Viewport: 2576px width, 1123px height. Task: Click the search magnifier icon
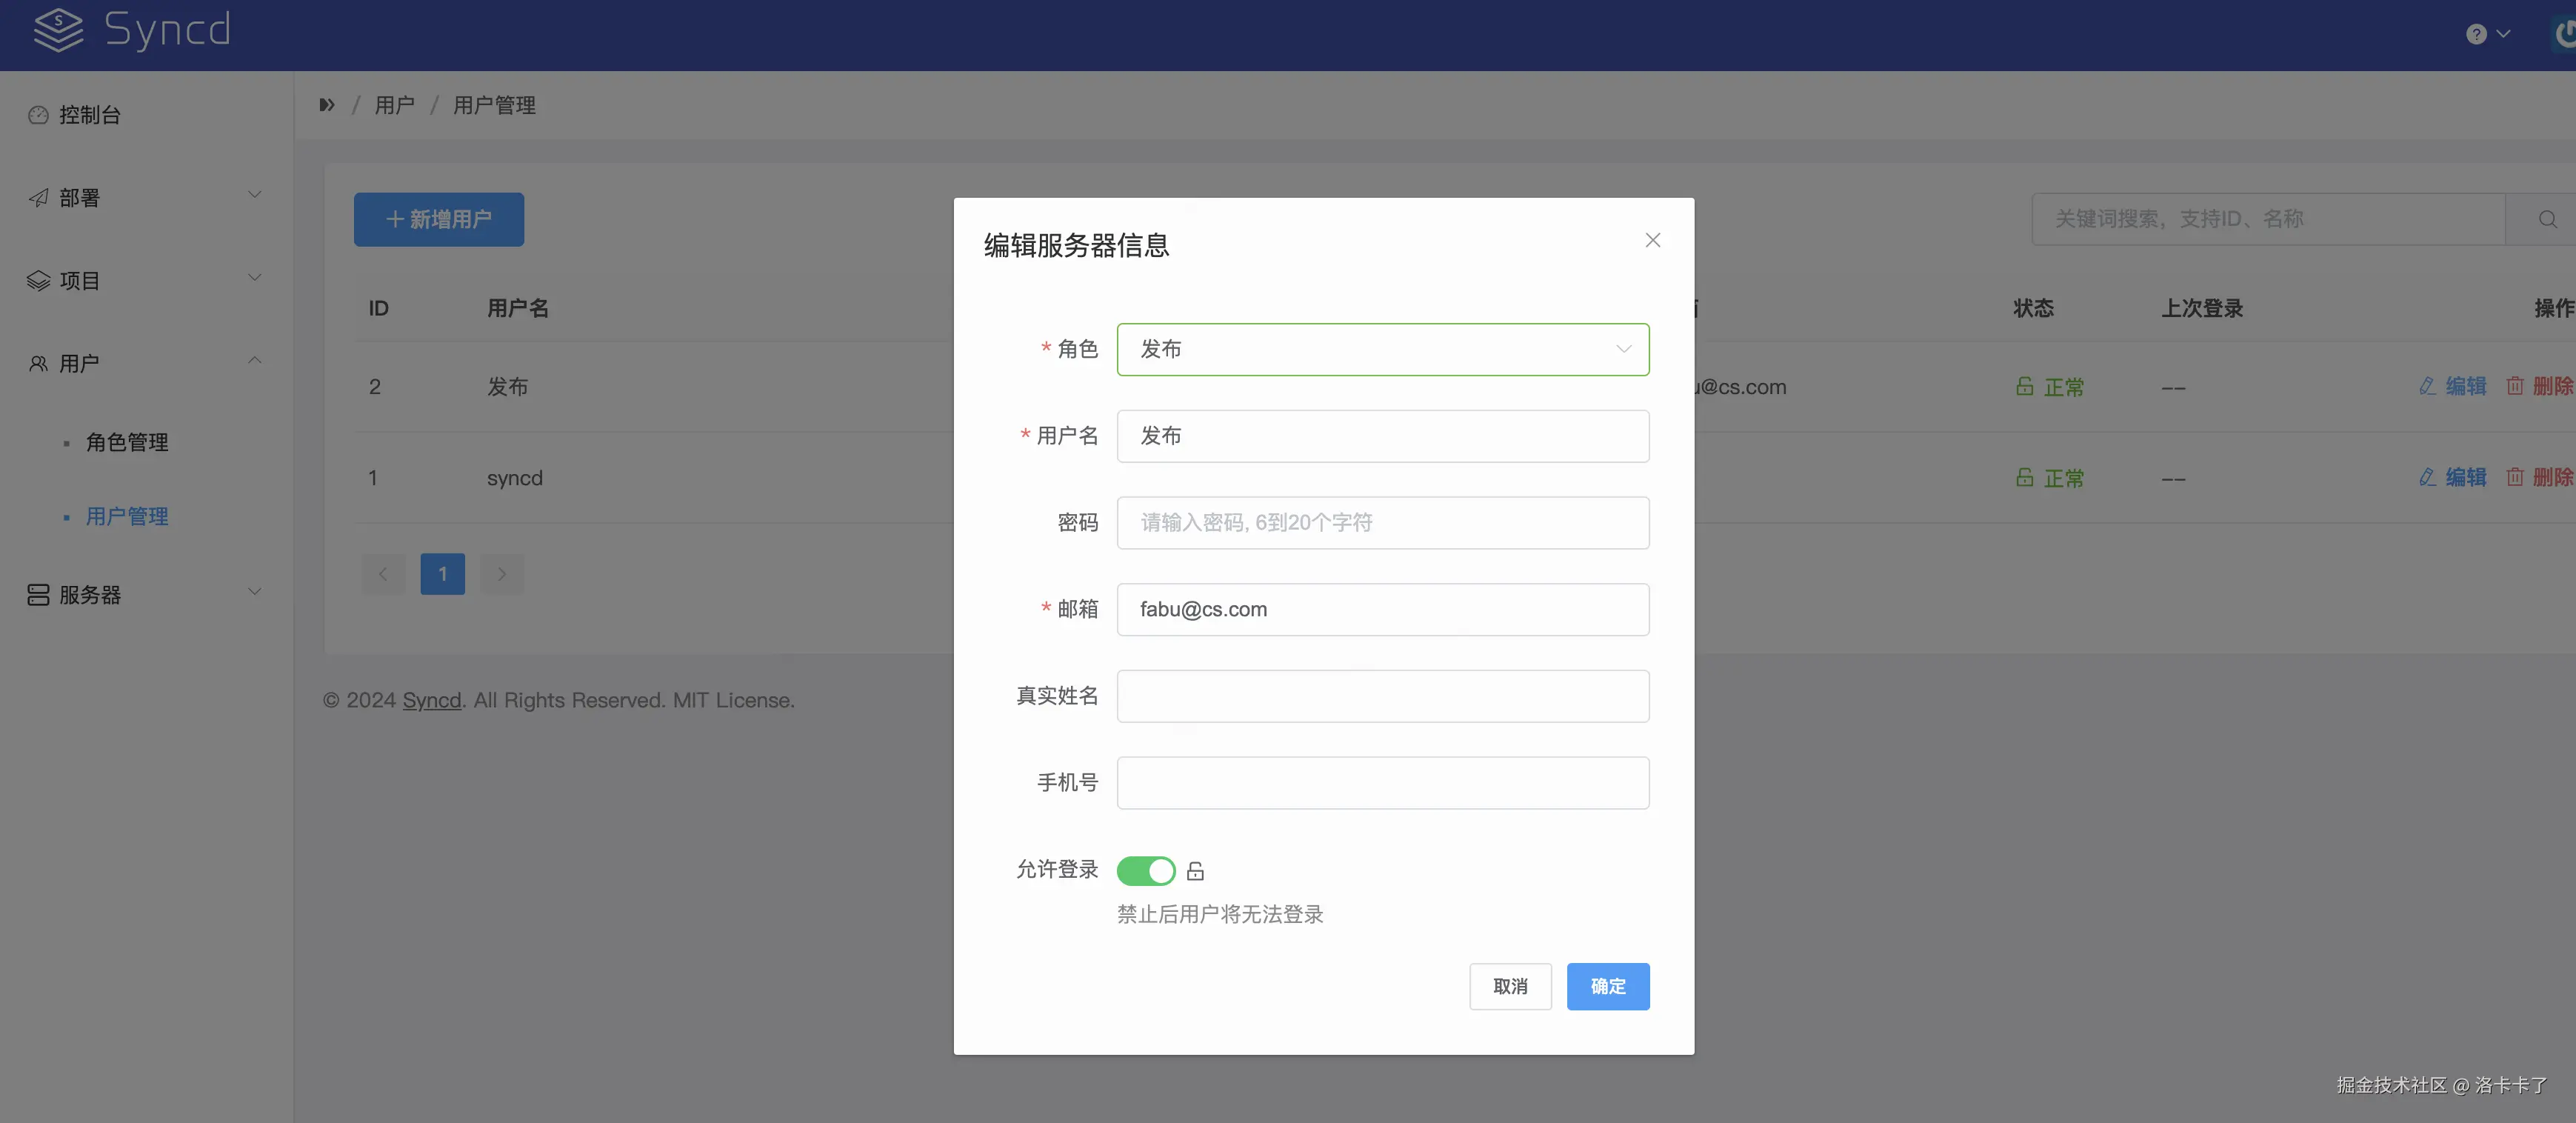pyautogui.click(x=2547, y=219)
